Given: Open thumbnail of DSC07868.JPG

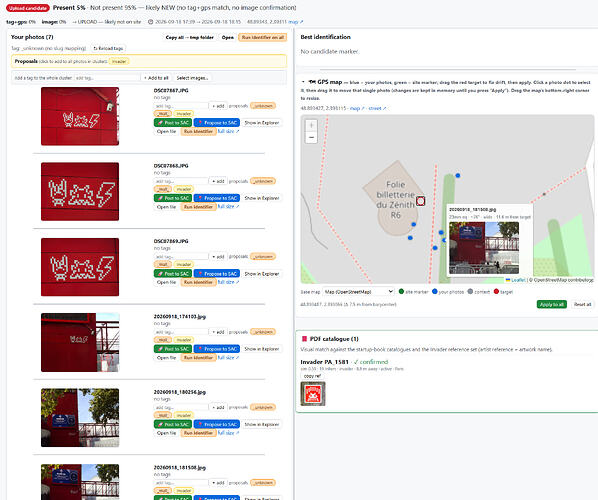Looking at the screenshot, I should coord(80,191).
